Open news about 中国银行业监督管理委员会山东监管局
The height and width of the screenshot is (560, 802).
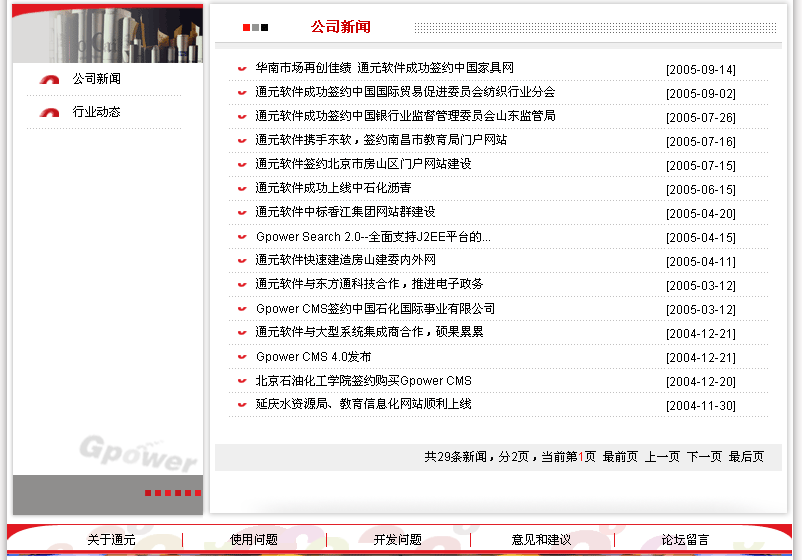click(x=405, y=116)
